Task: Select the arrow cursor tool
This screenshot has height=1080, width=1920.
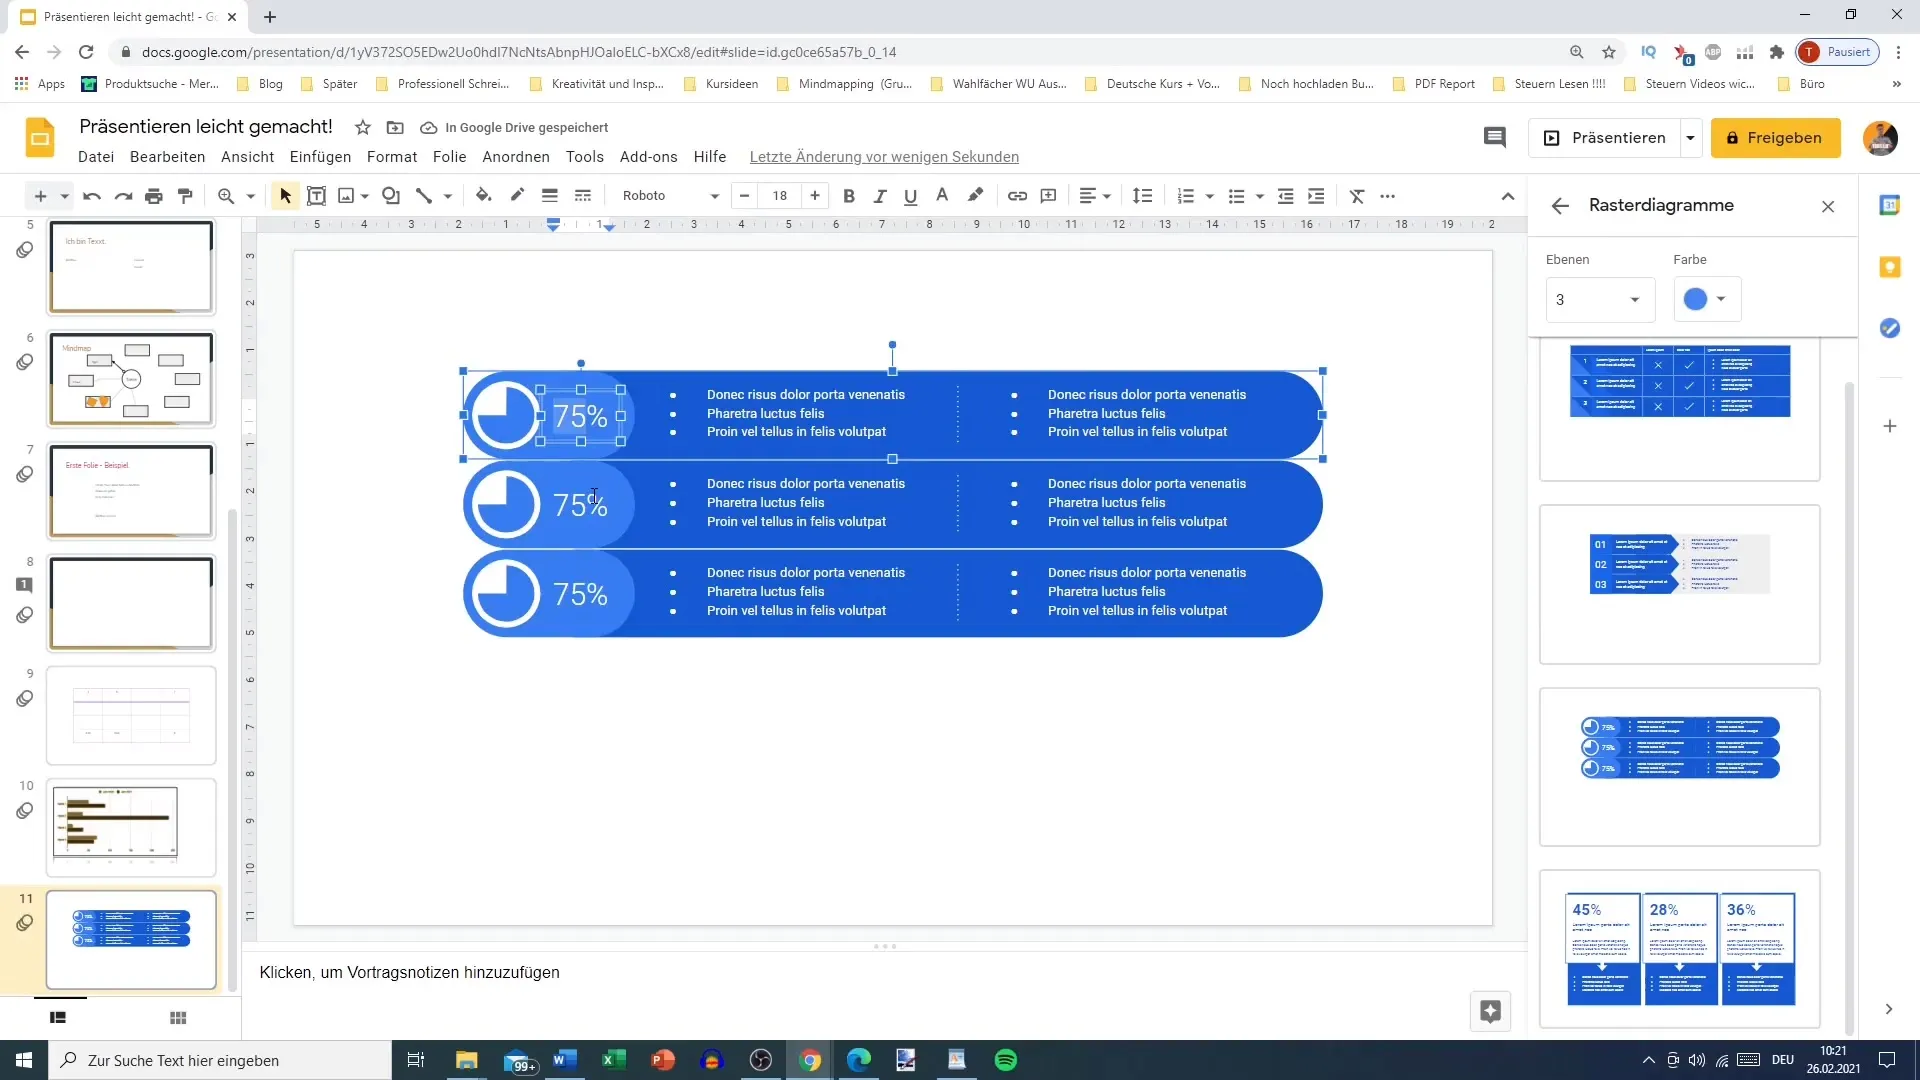Action: point(286,196)
